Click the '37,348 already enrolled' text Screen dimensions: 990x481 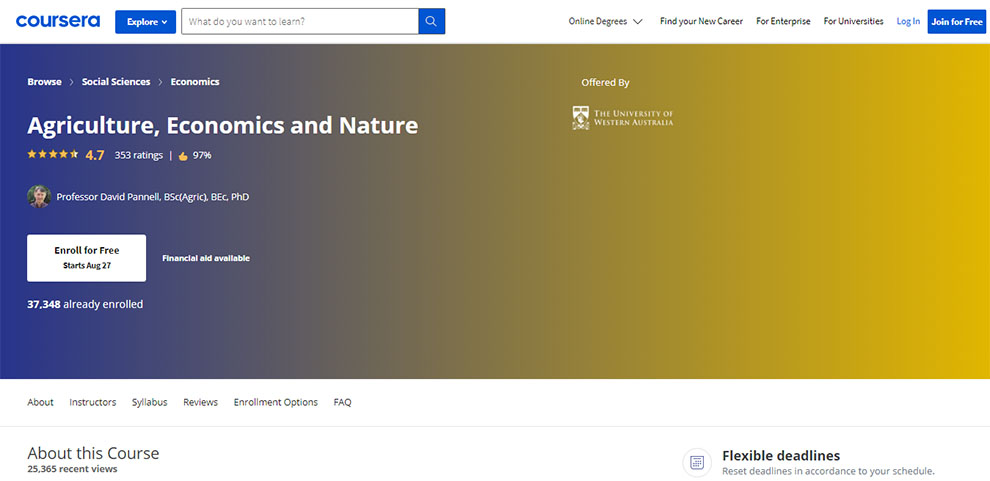85,304
